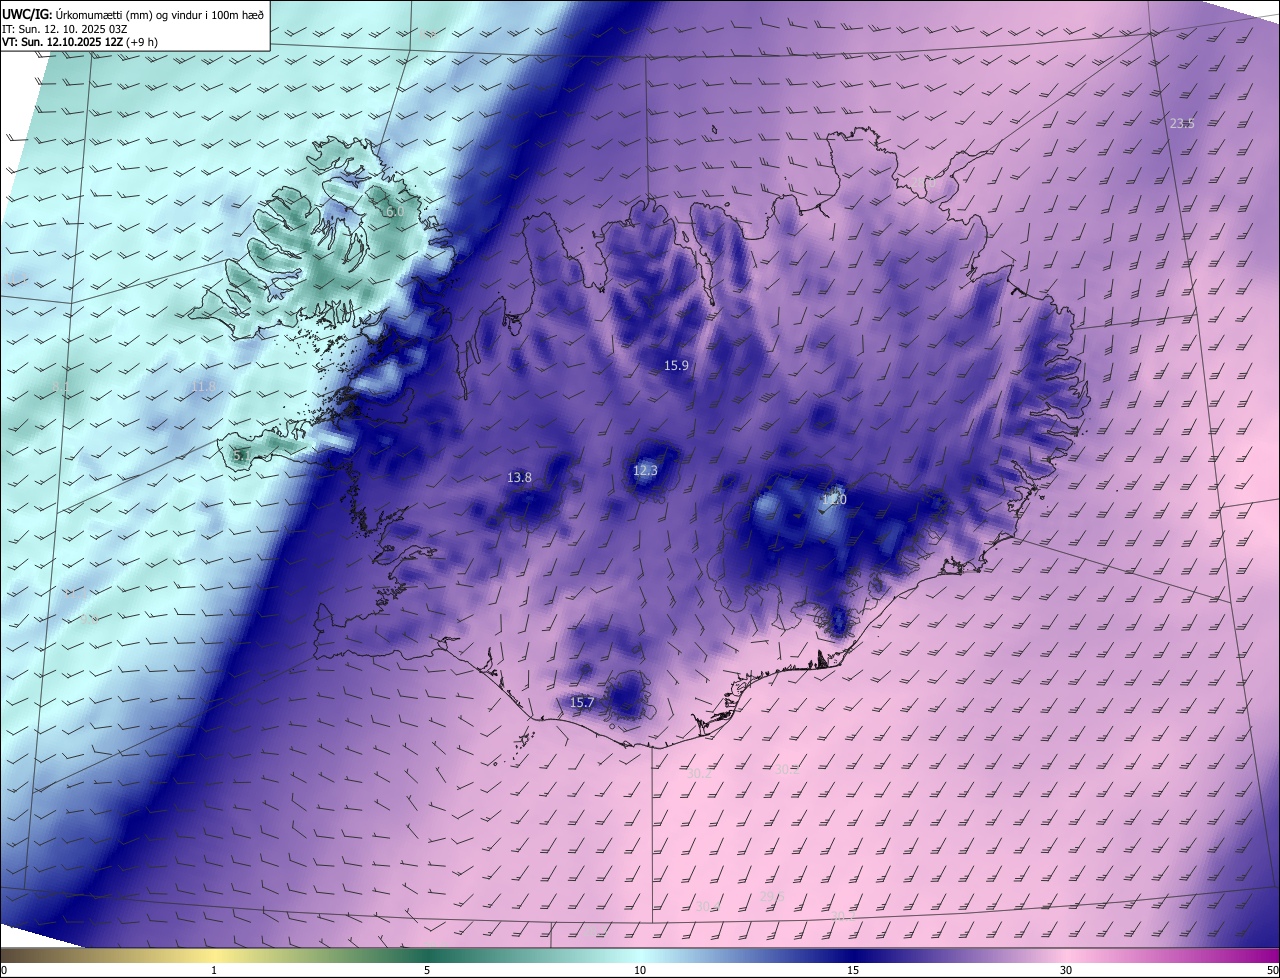Viewport: 1280px width, 978px height.
Task: Click the 23.5 value label on the map
Action: [1182, 124]
